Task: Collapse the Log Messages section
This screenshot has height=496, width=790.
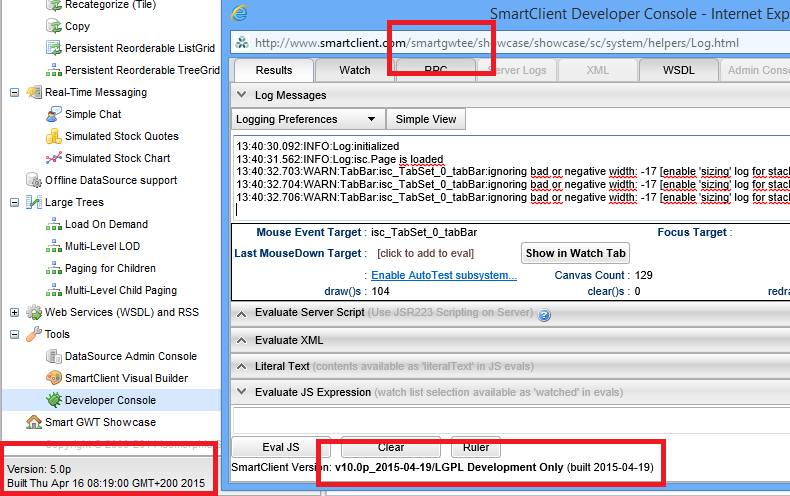Action: point(242,95)
